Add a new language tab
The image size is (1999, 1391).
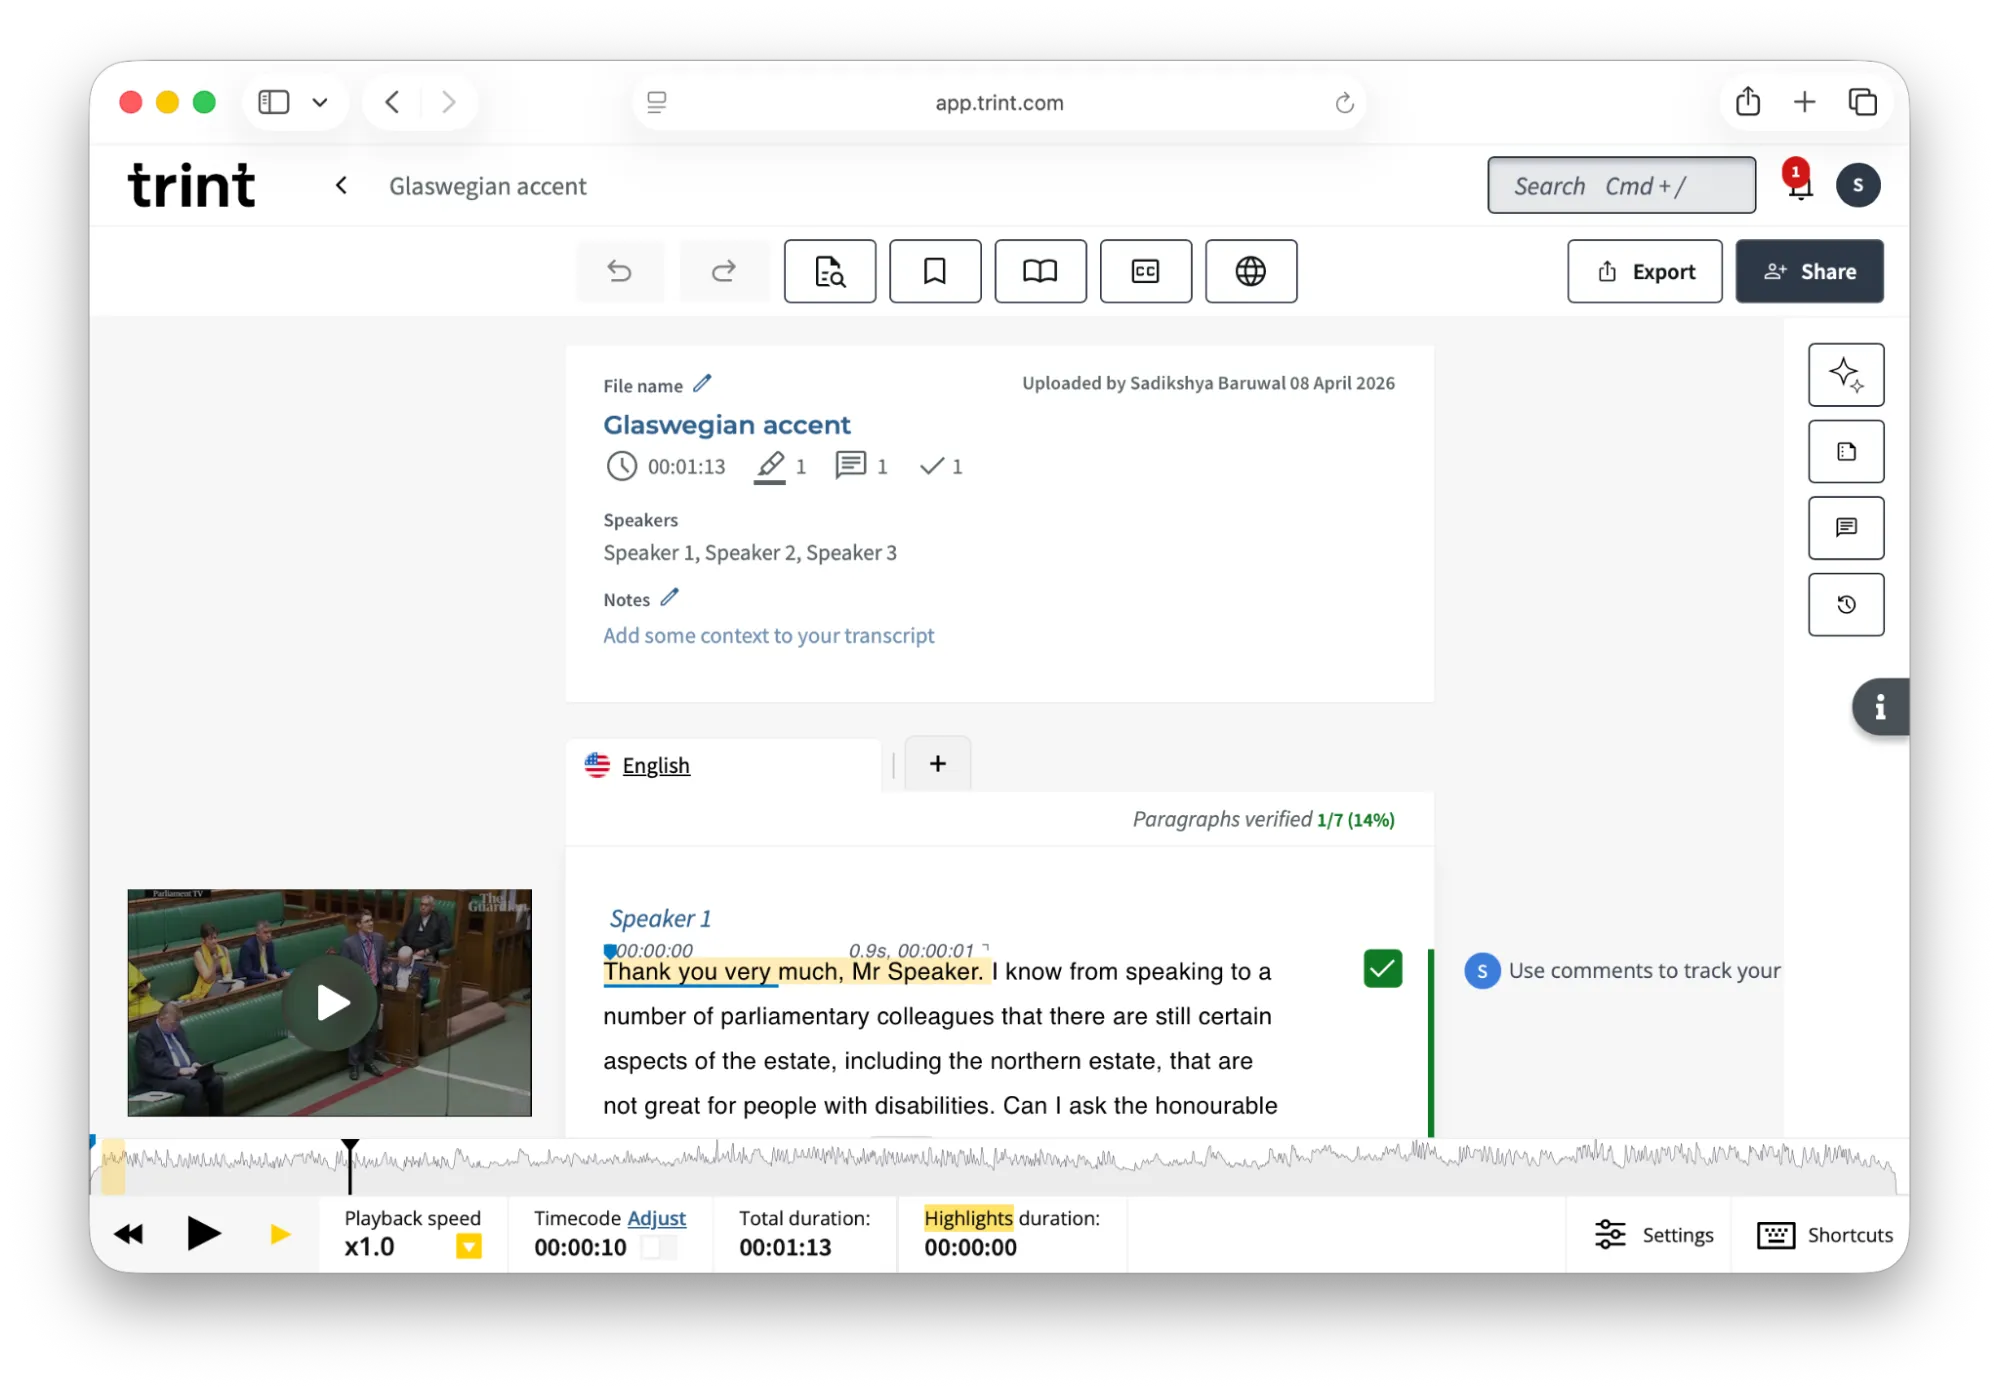click(938, 764)
